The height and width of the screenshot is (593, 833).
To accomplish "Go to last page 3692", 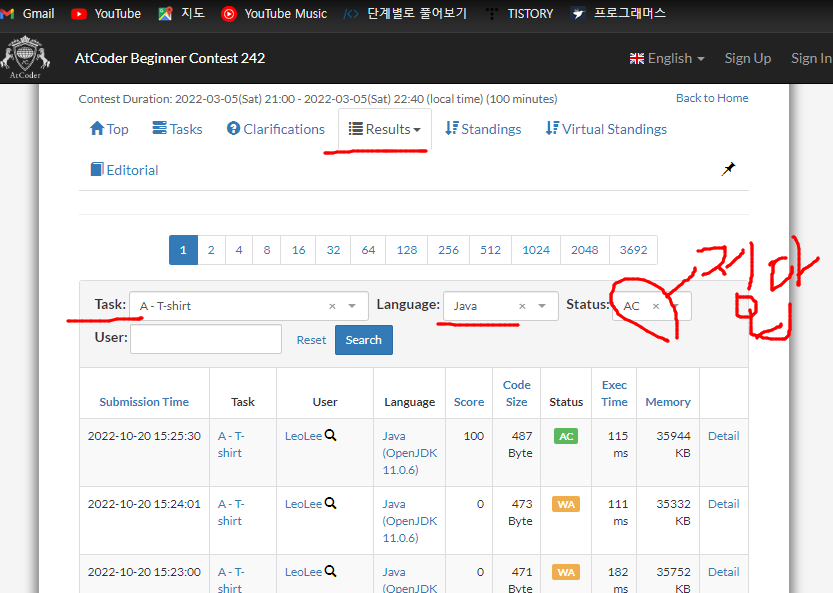I will [633, 250].
